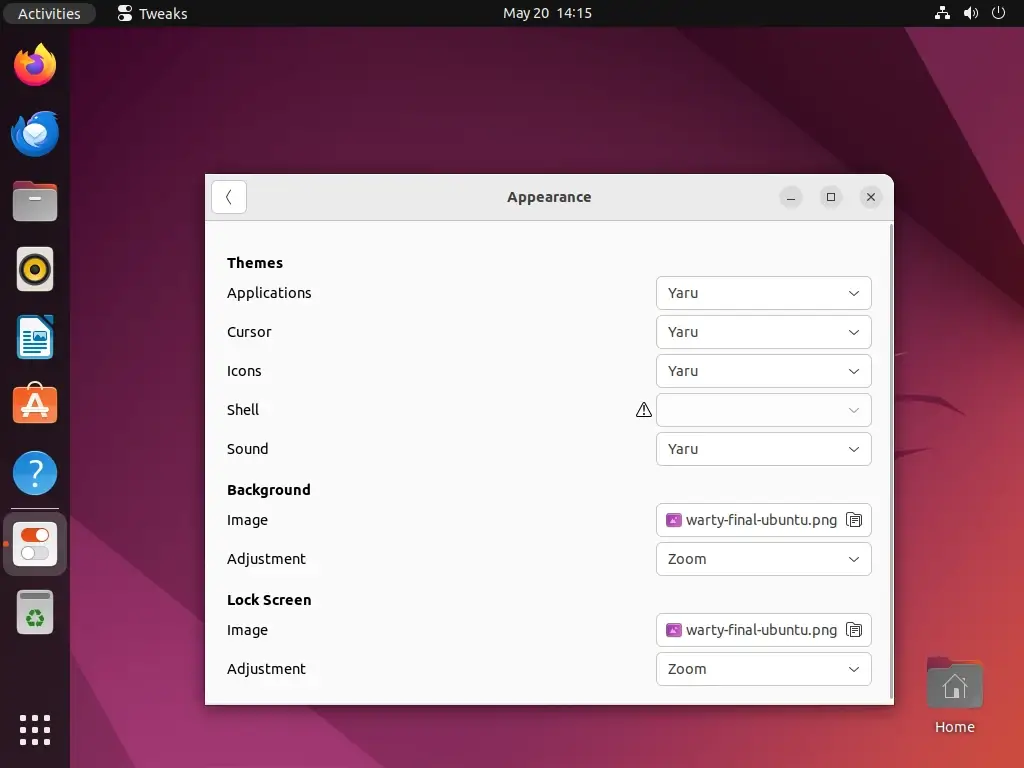Click the Shell theme warning triangle
The image size is (1024, 768).
pyautogui.click(x=643, y=410)
